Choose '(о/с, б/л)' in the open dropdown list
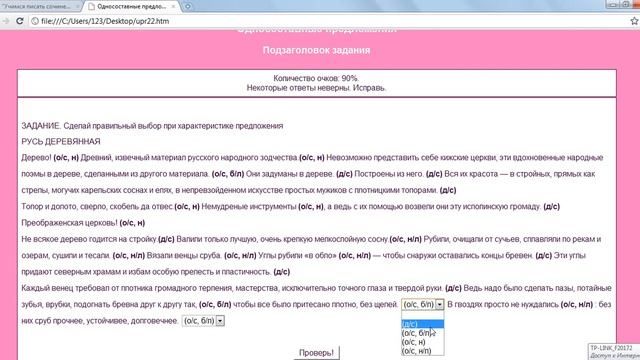The width and height of the screenshot is (640, 360). tap(422, 333)
